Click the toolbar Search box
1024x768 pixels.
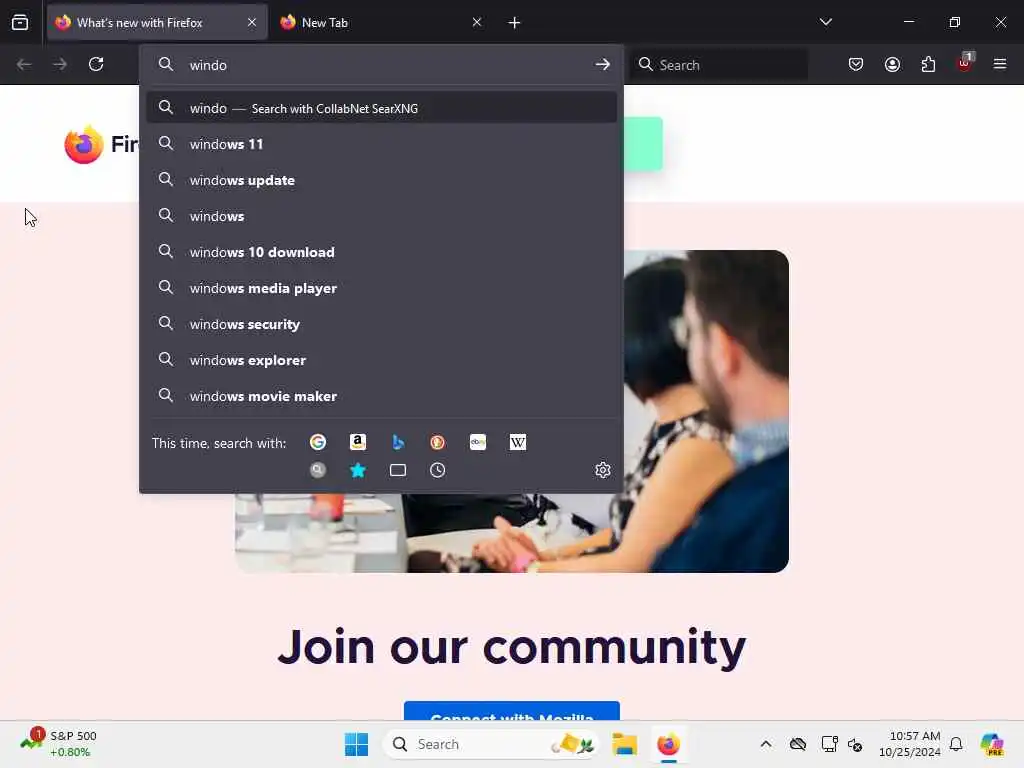pos(719,65)
